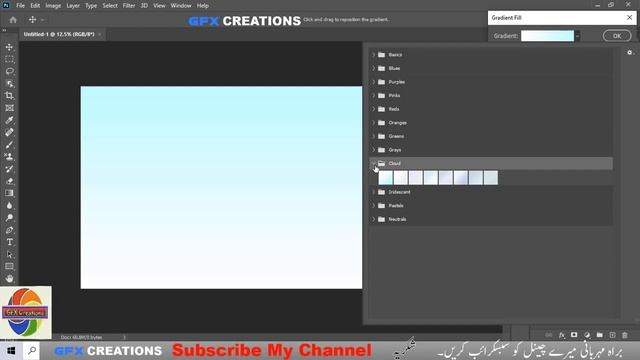Image resolution: width=640 pixels, height=360 pixels.
Task: Expand the Basics gradient folder
Action: [x=373, y=55]
